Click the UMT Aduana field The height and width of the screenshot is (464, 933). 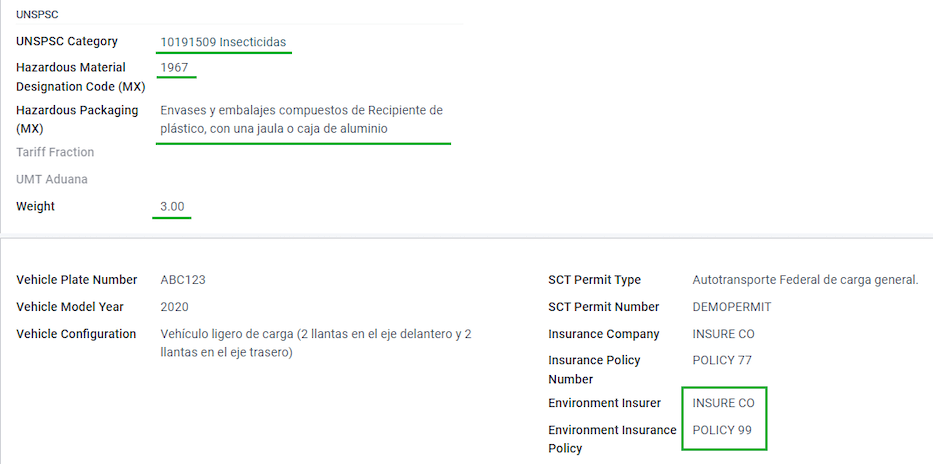[x=303, y=179]
